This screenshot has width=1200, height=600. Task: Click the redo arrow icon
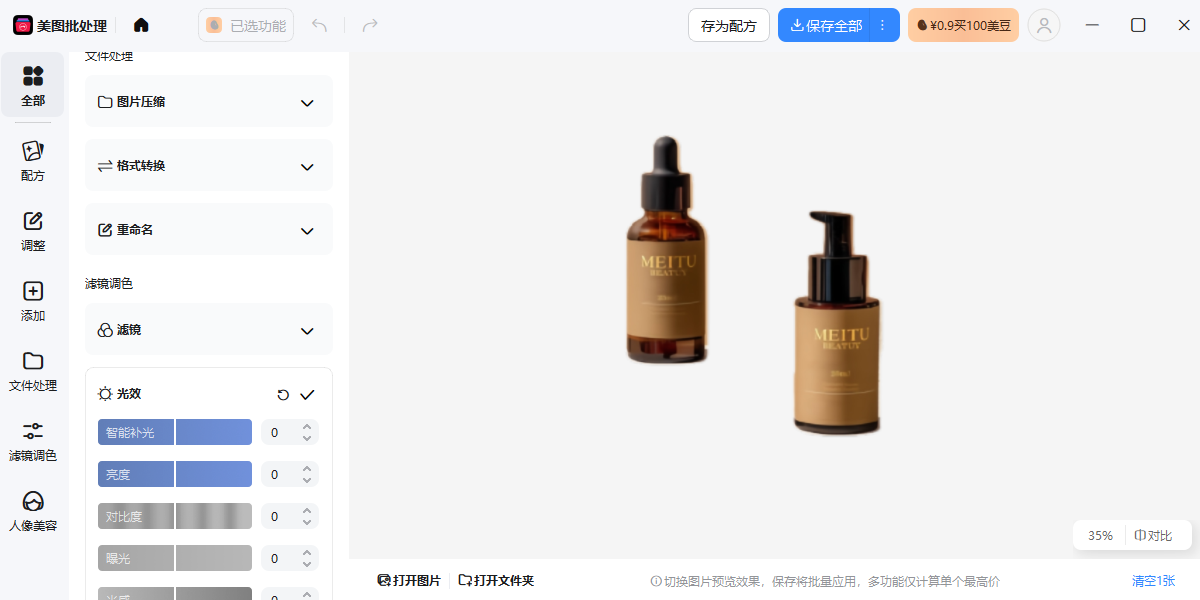[370, 25]
